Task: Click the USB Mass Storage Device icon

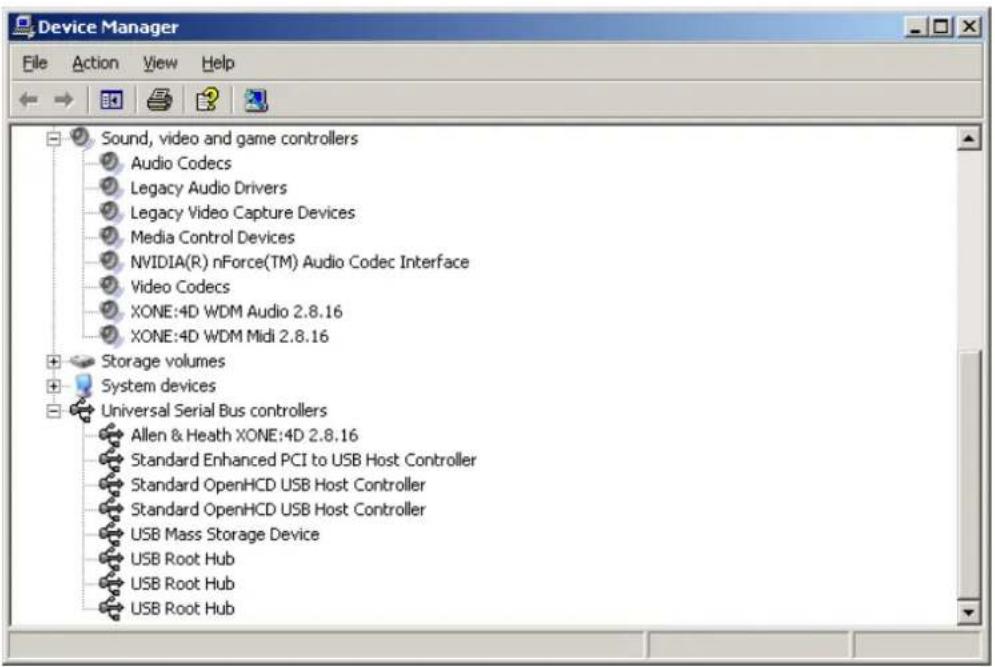Action: click(x=111, y=534)
